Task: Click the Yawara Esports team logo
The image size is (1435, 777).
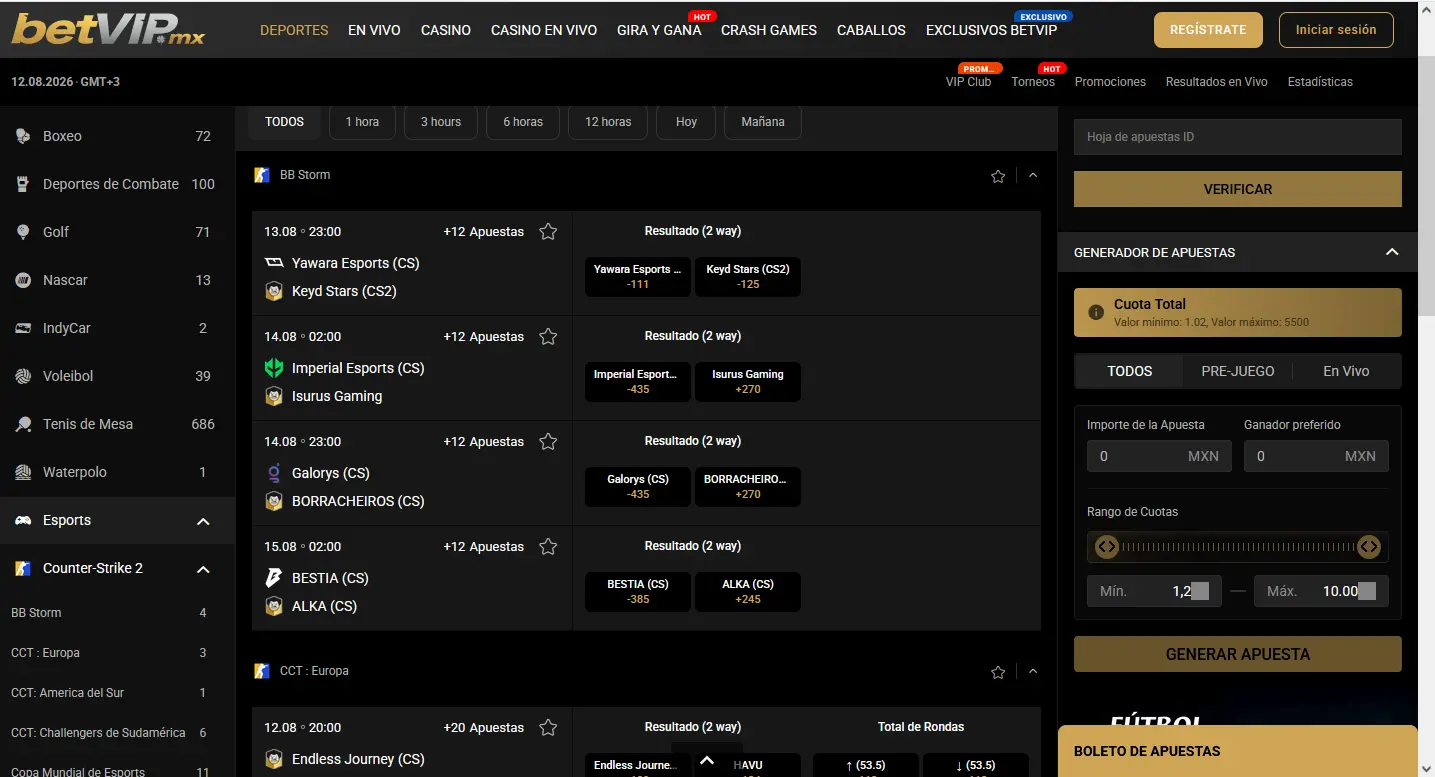Action: (274, 263)
